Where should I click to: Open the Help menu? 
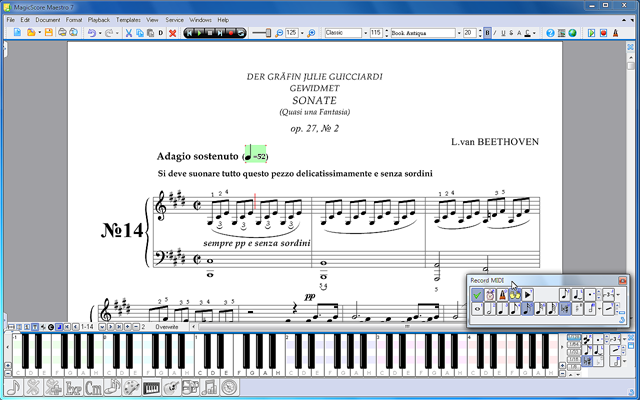point(223,20)
